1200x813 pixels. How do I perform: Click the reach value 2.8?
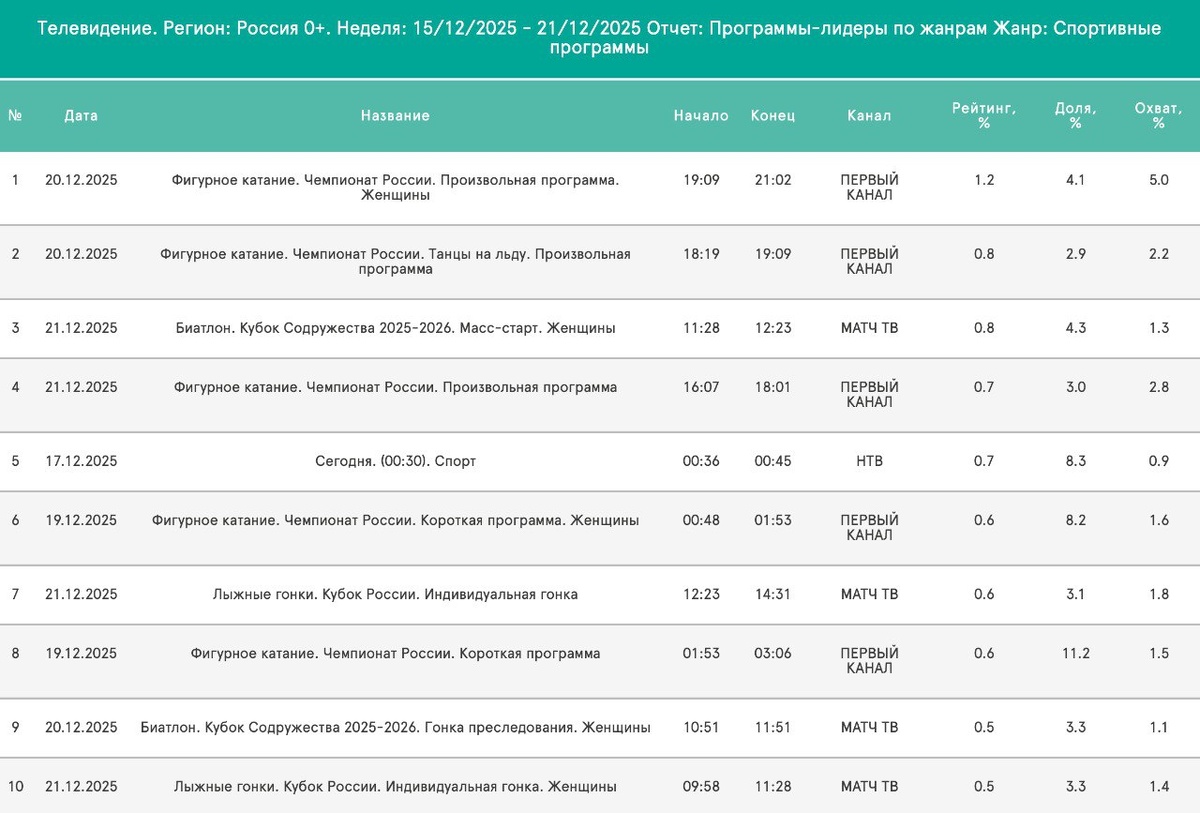1159,387
